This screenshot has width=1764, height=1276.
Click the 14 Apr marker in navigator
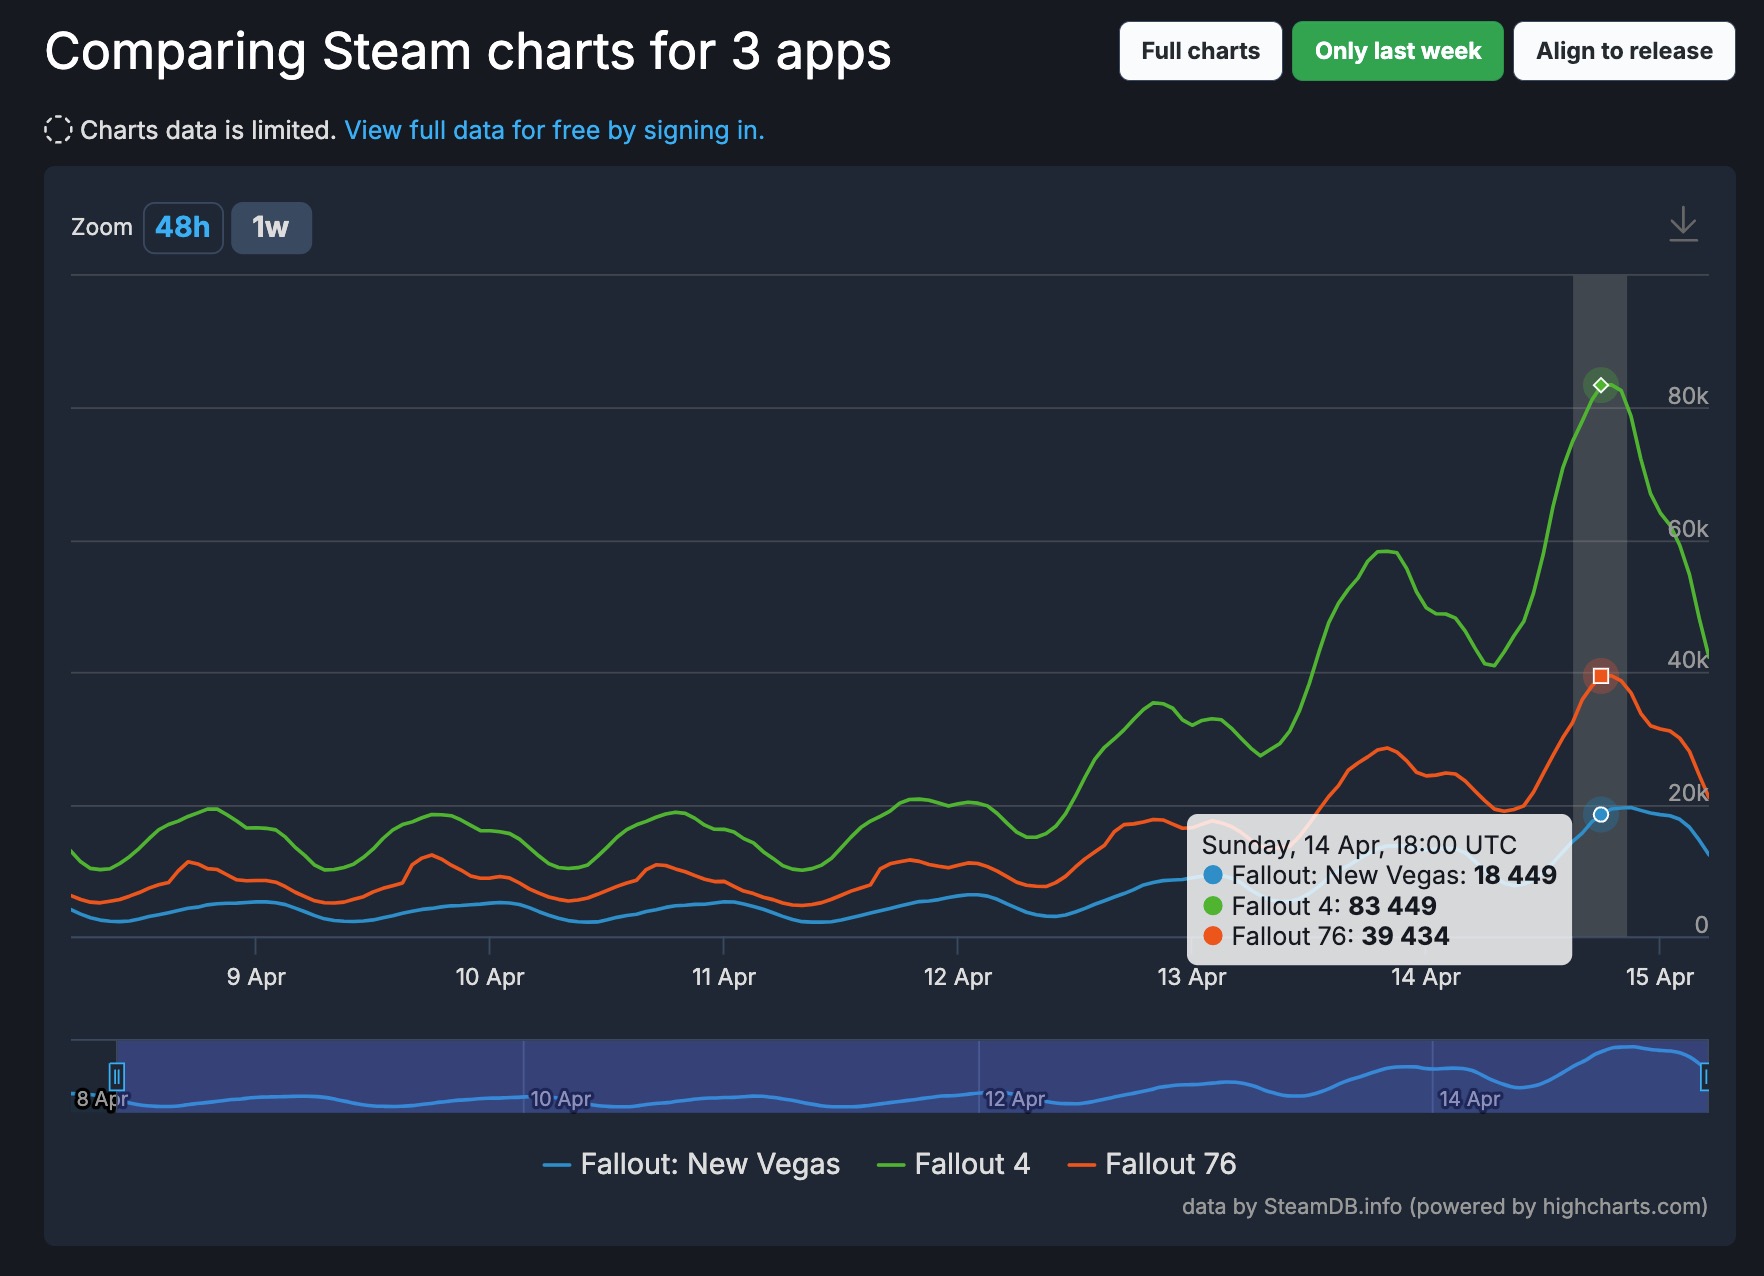click(x=1469, y=1099)
